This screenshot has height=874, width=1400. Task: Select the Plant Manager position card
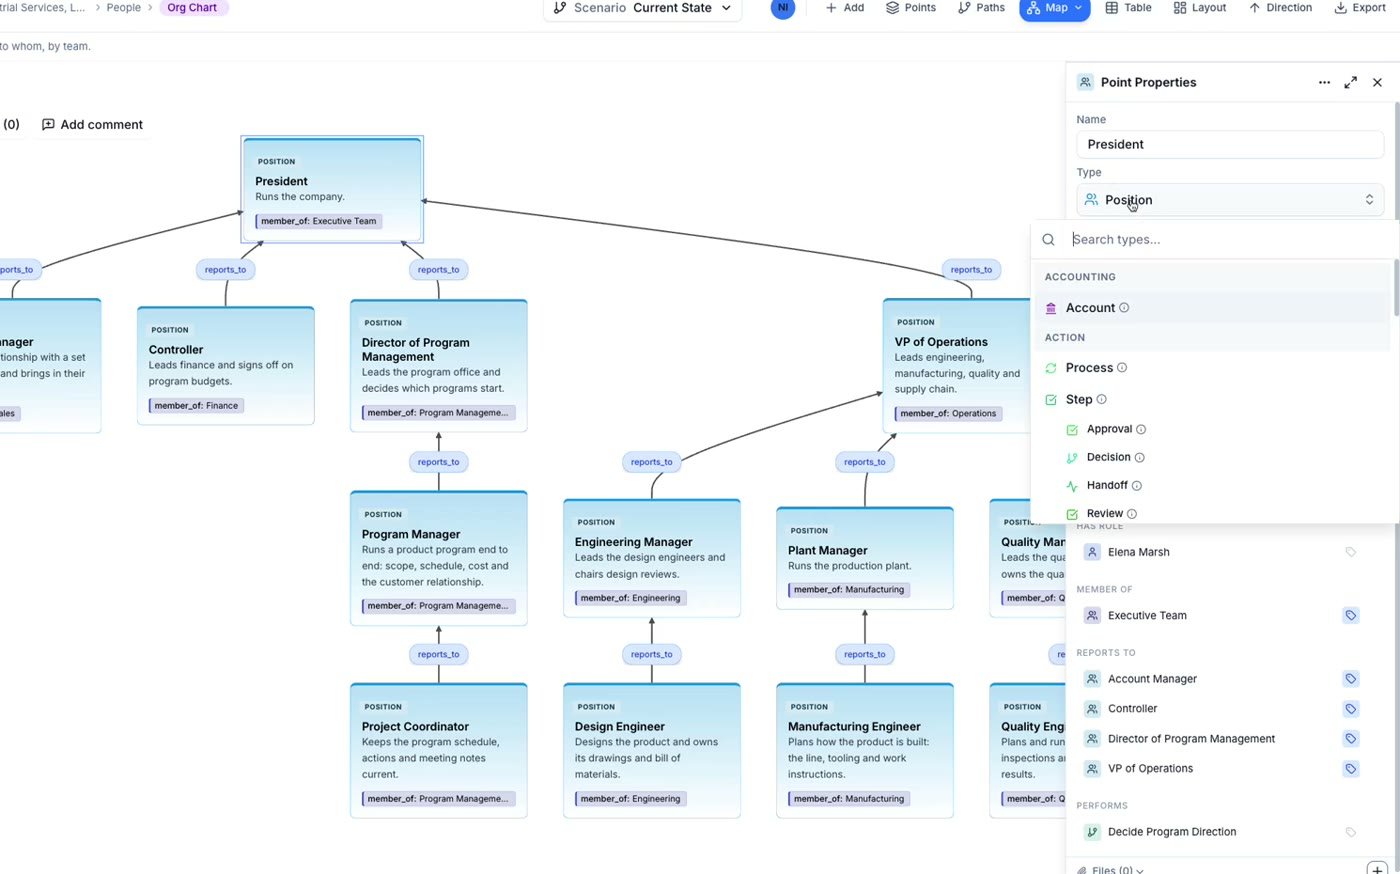coord(865,559)
